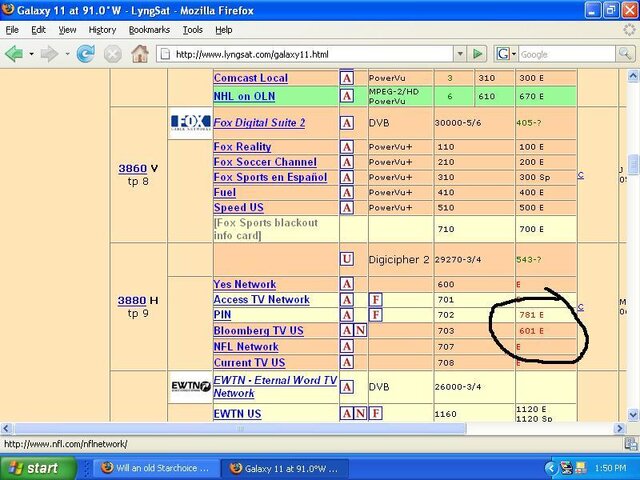The image size is (640, 480).
Task: Click the horizontal scrollbar thumb
Action: tap(240, 428)
